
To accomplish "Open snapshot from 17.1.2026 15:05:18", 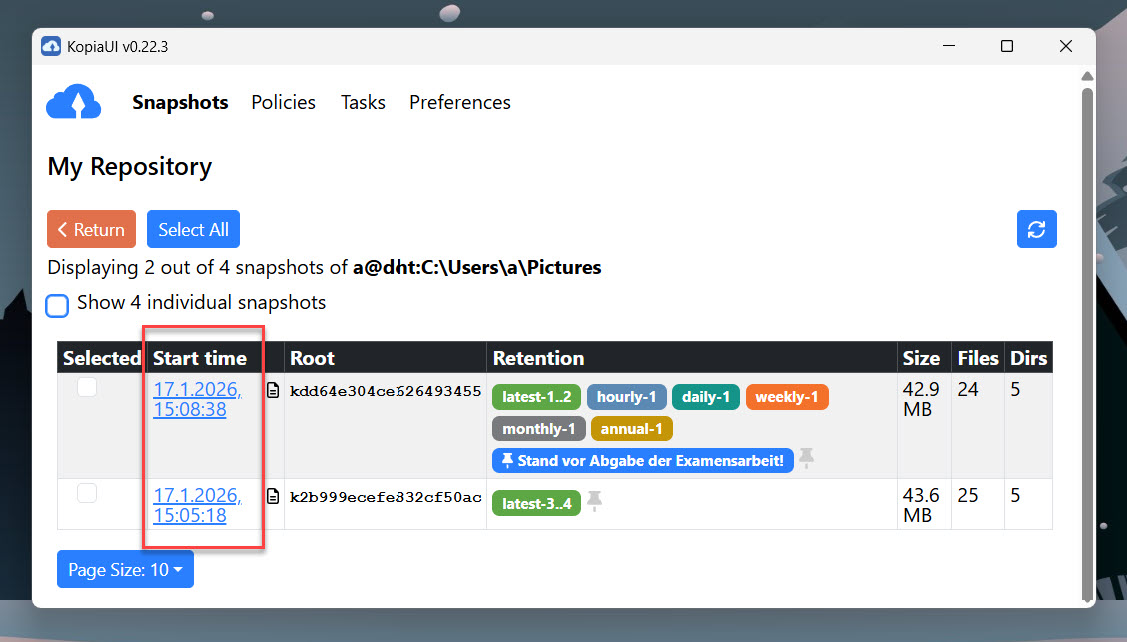I will coord(197,505).
